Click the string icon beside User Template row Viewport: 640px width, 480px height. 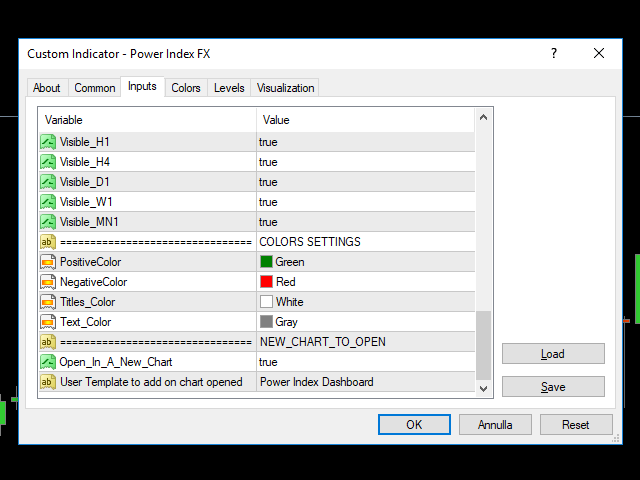47,382
